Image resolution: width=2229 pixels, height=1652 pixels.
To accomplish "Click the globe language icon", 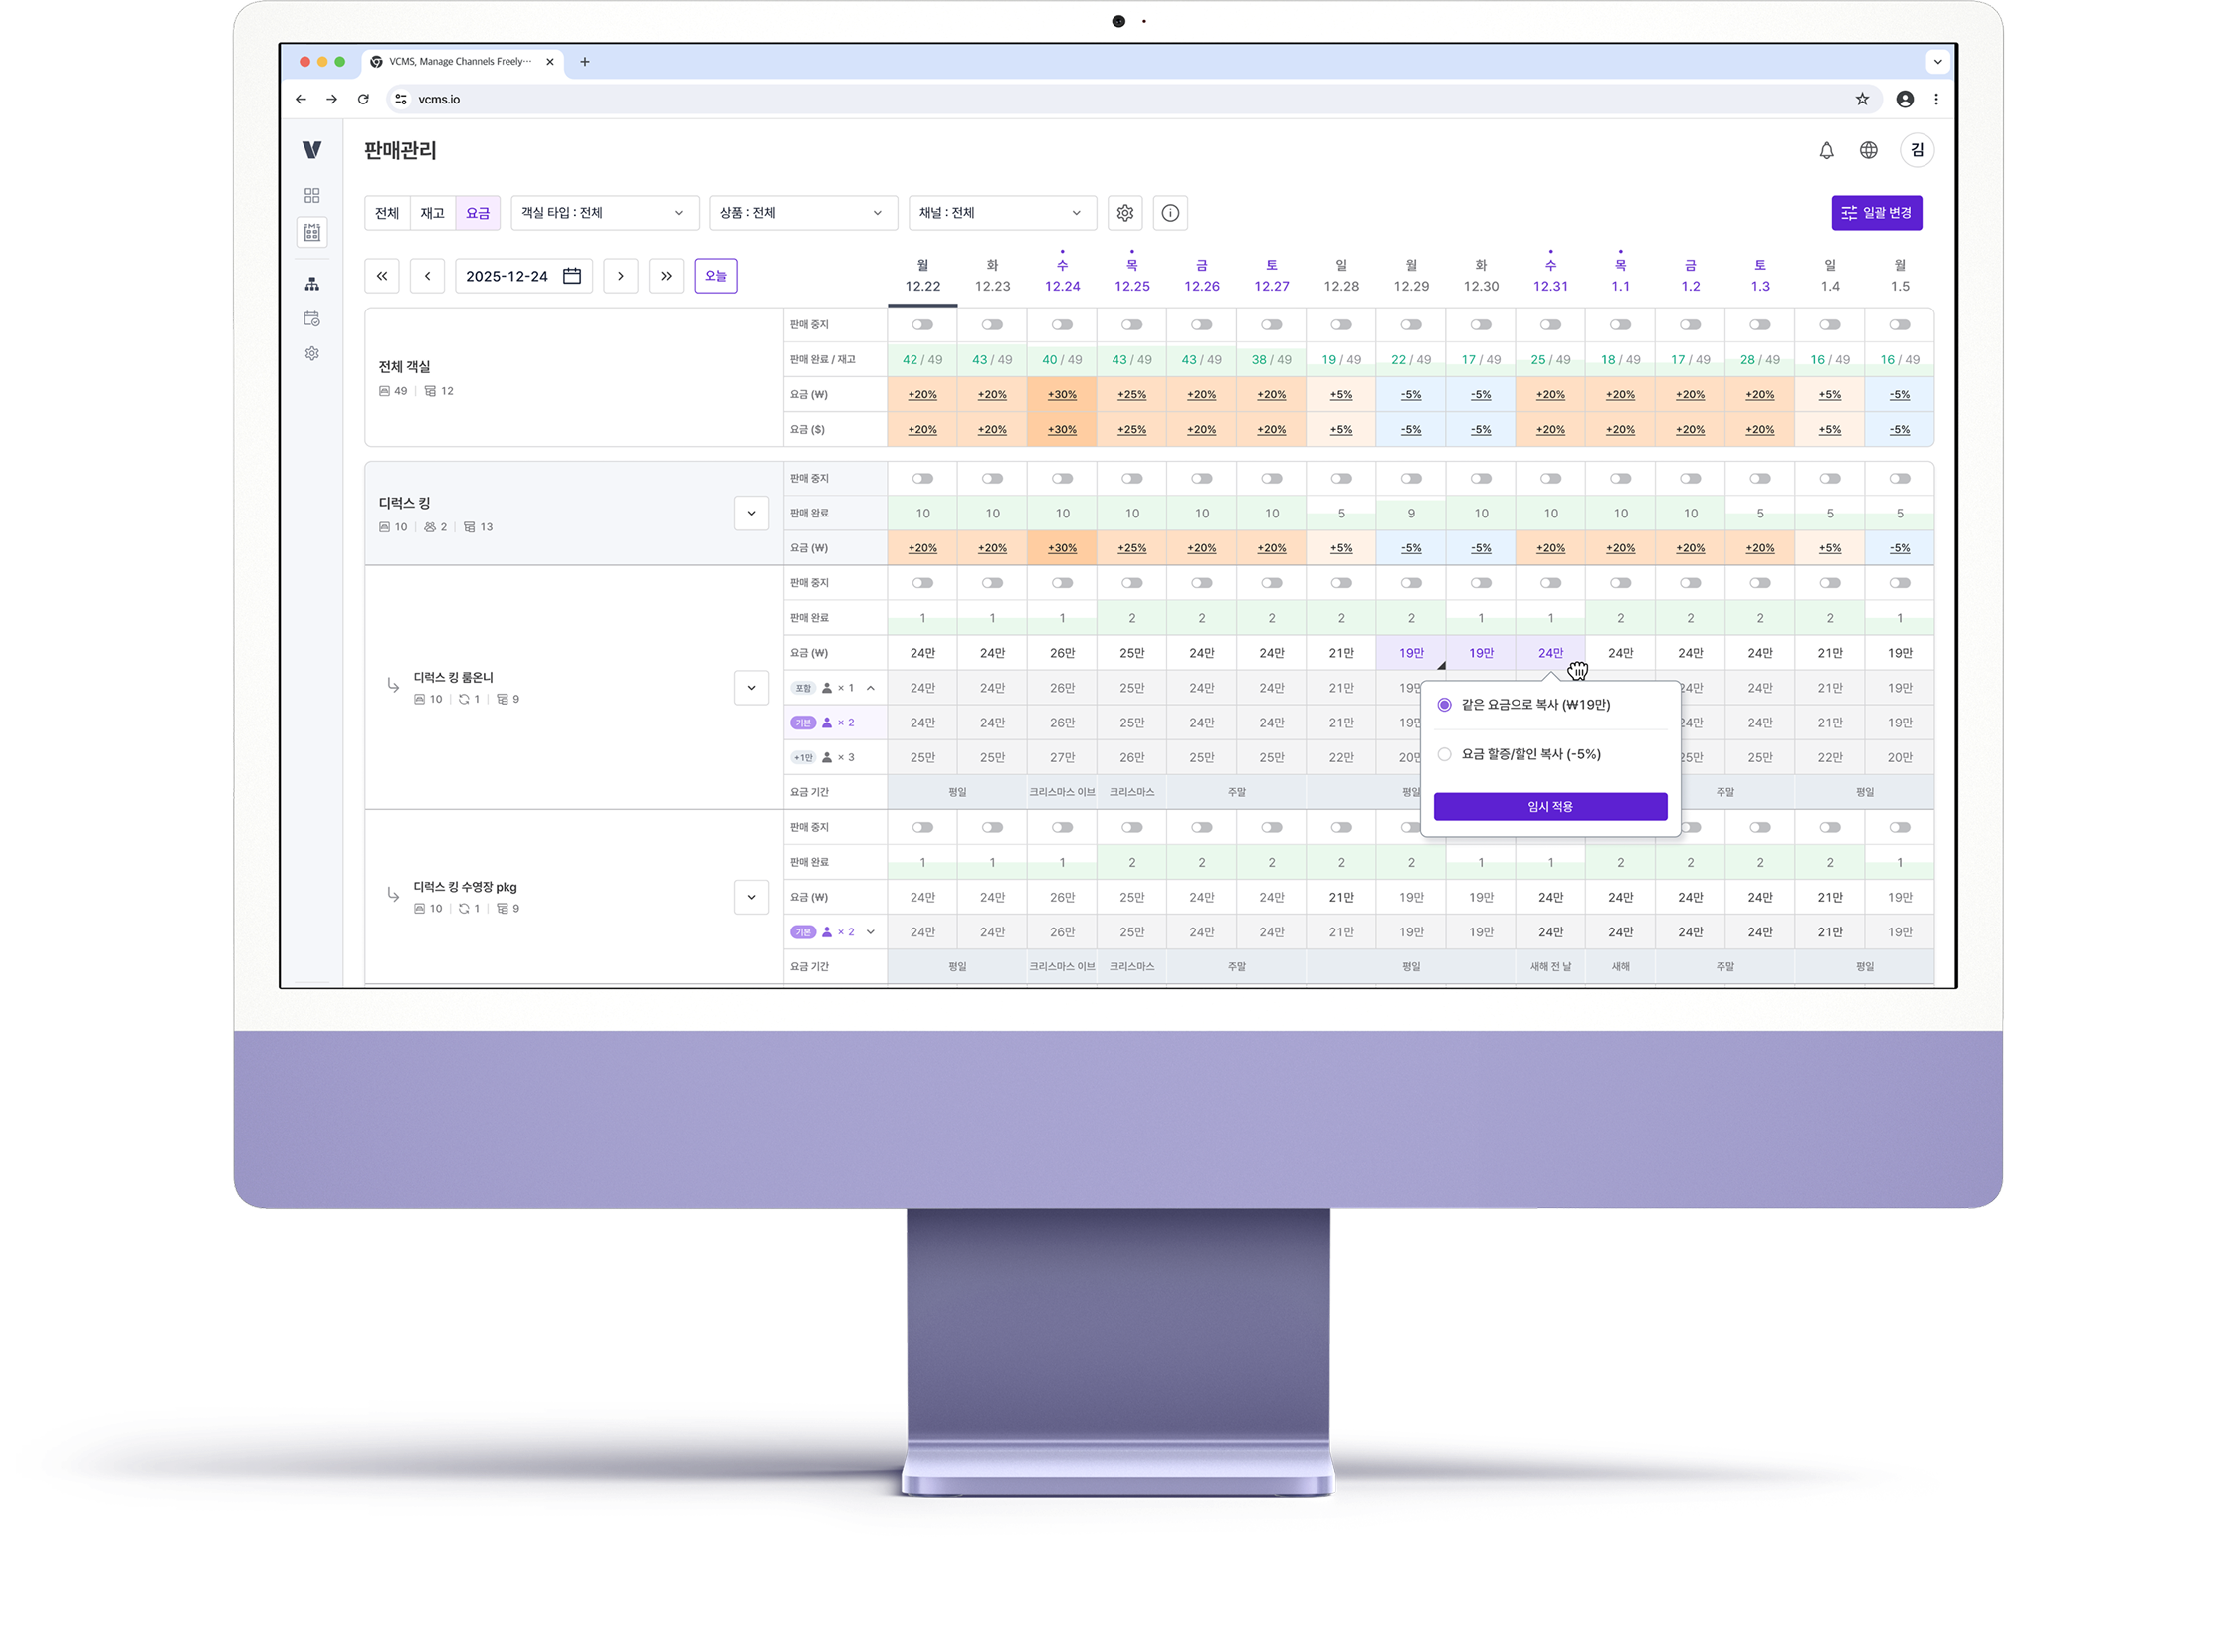I will point(1868,151).
